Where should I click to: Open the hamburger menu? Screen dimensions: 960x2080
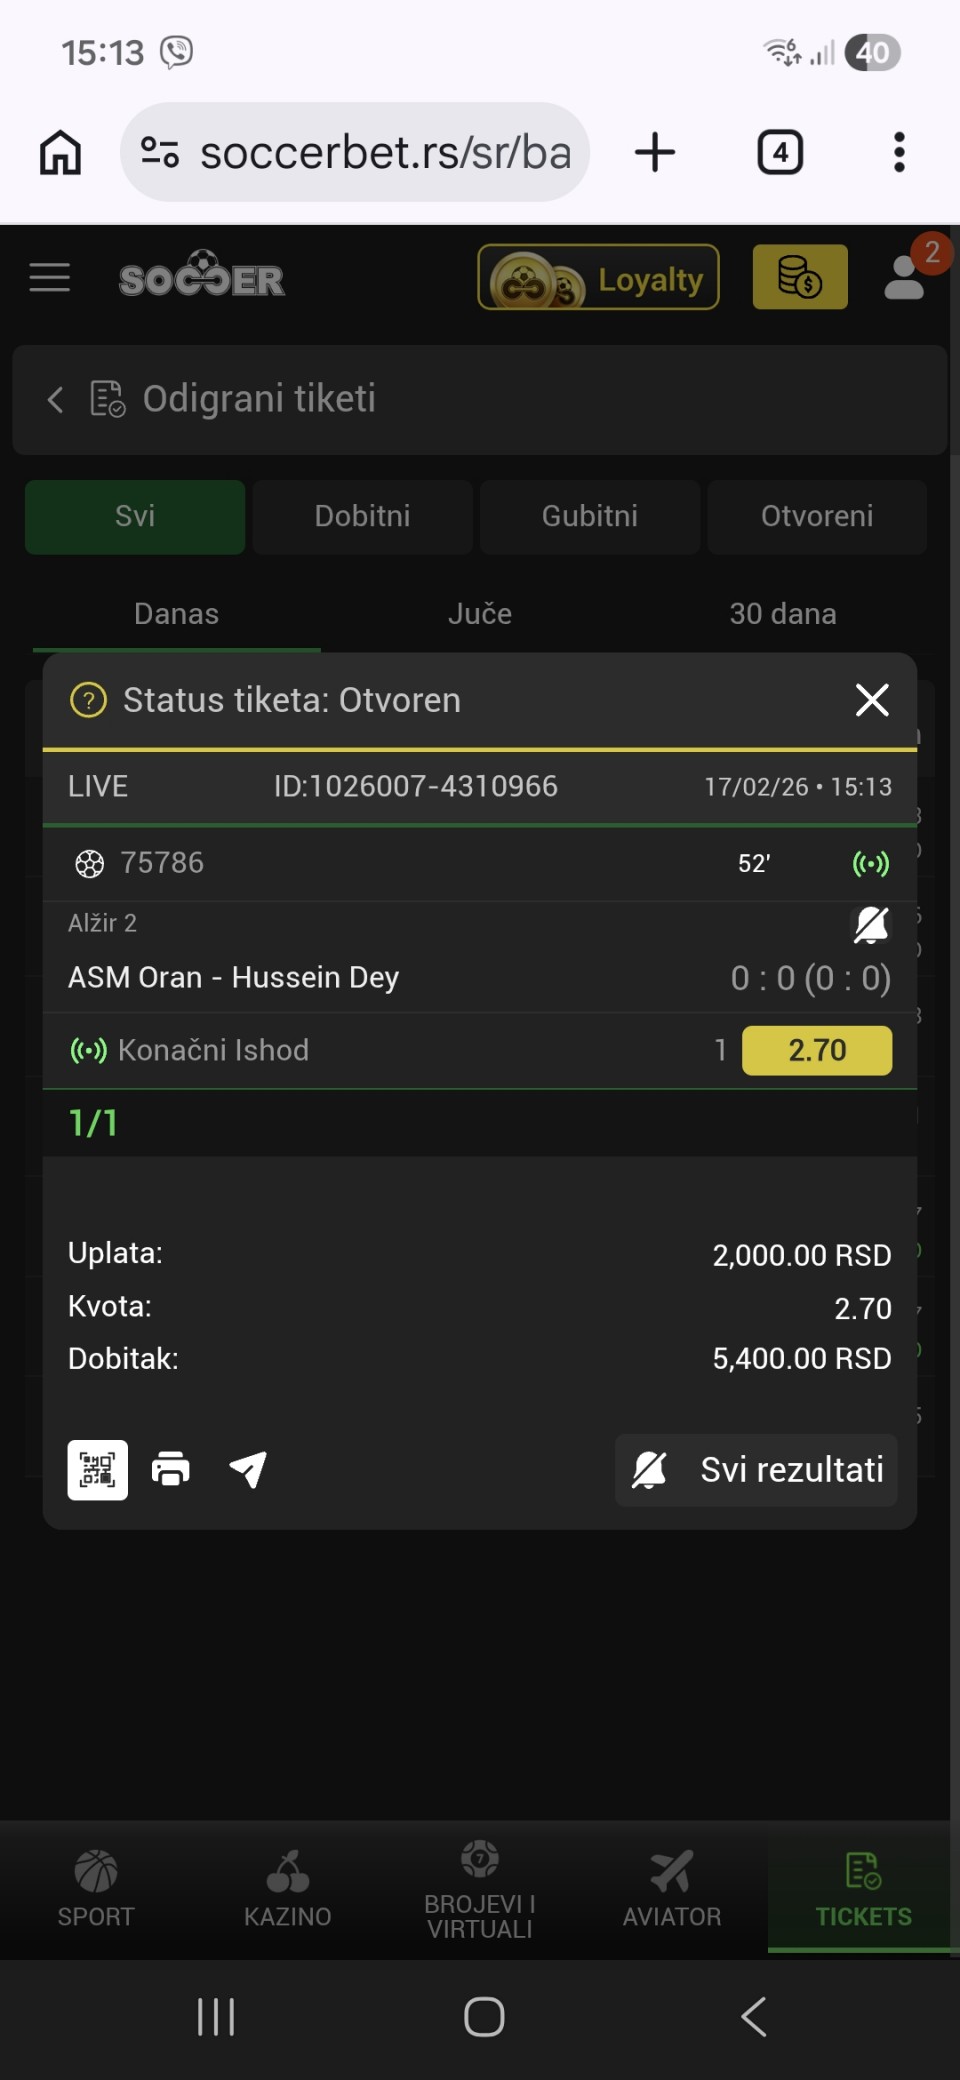(50, 278)
